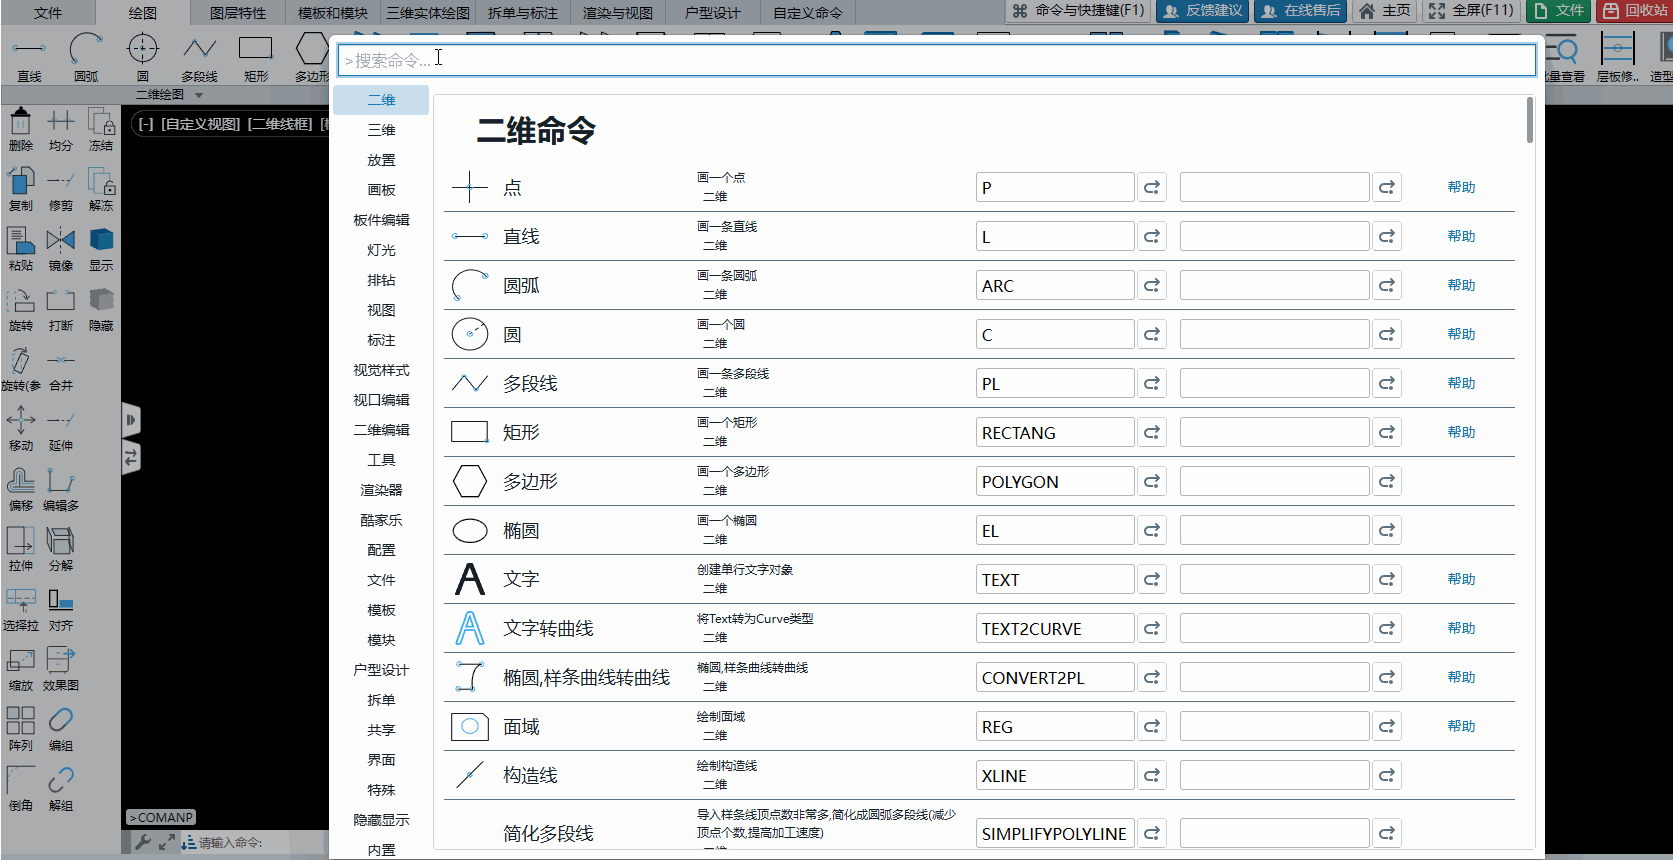Expand the 二维绘图 panel dropdown arrow
1673x860 pixels.
click(199, 95)
